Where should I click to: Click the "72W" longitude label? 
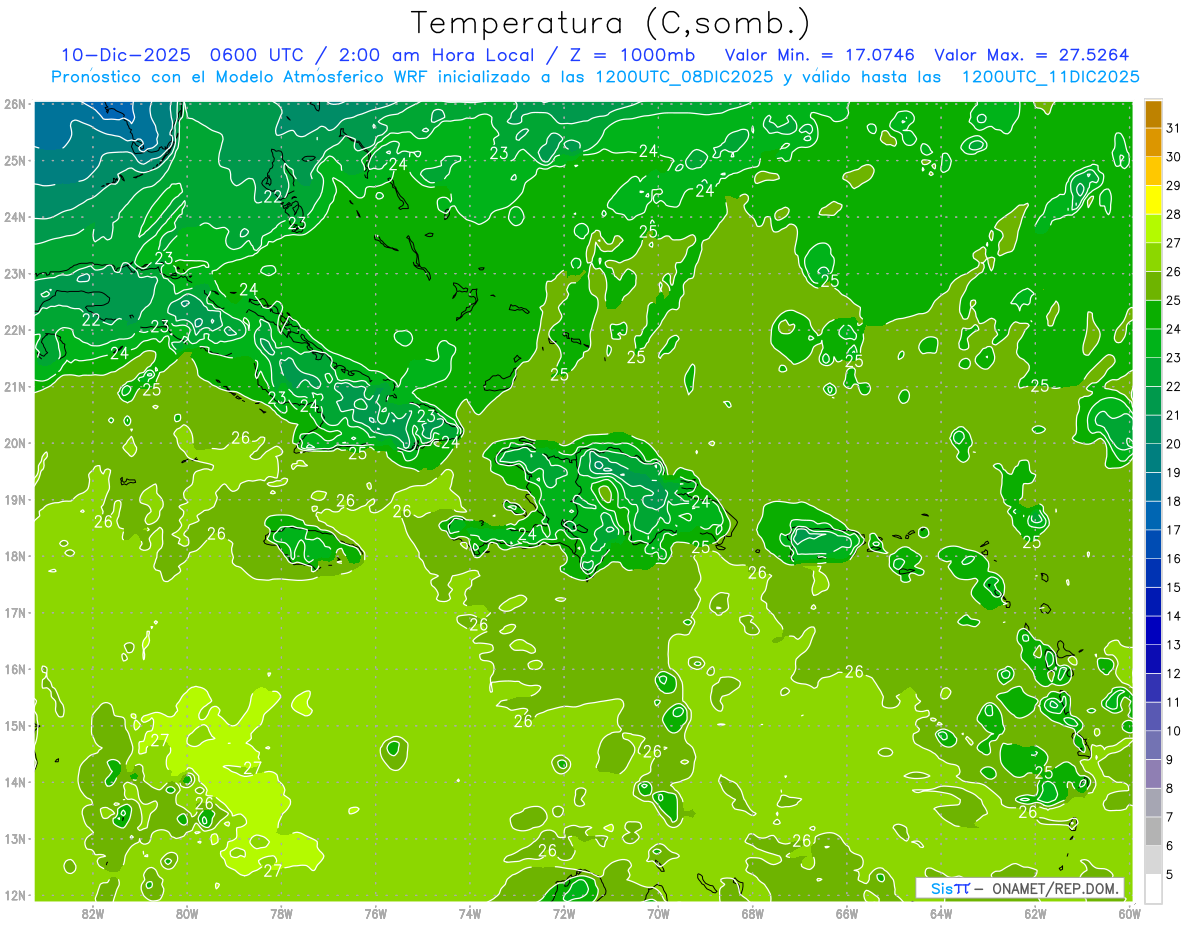[x=564, y=913]
